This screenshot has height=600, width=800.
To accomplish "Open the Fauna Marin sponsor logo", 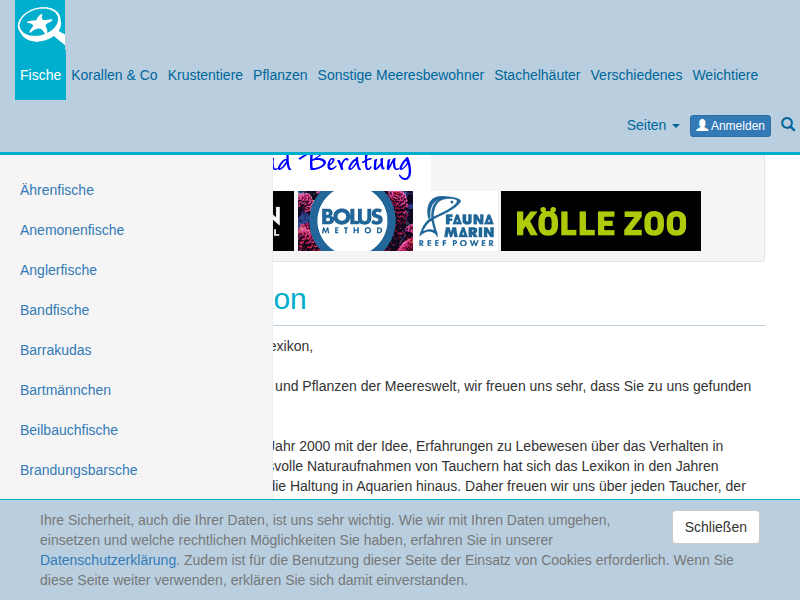I will point(457,221).
